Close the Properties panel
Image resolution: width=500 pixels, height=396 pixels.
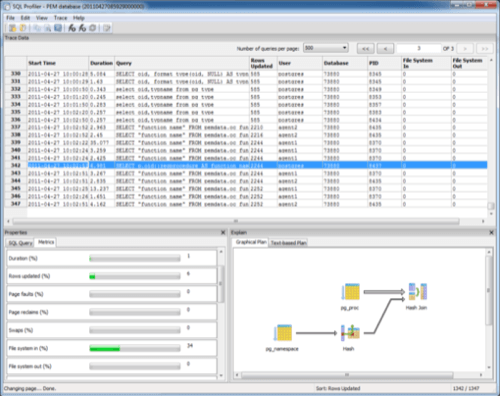pyautogui.click(x=223, y=232)
